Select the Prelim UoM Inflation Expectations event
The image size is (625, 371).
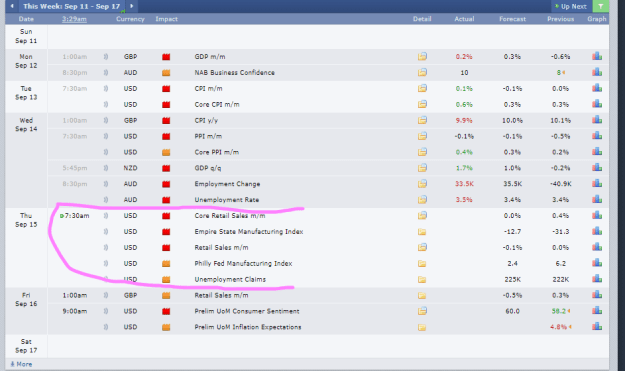click(x=248, y=327)
